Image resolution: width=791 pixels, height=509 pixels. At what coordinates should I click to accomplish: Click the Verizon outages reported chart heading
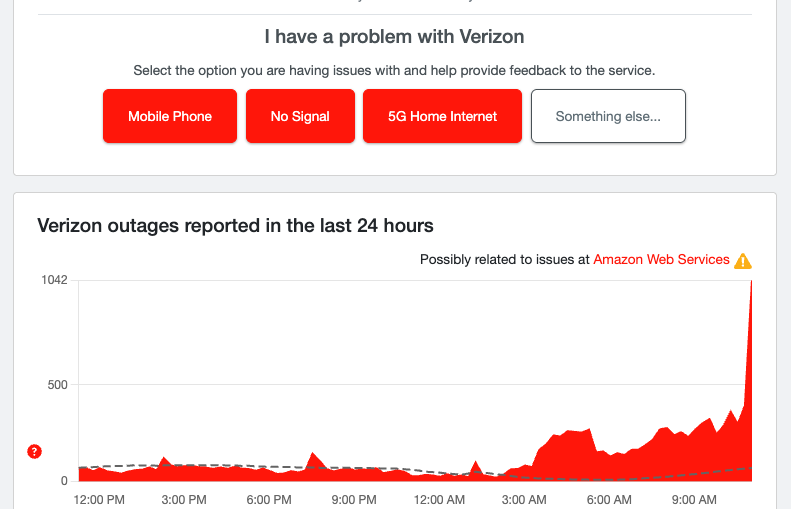tap(235, 225)
